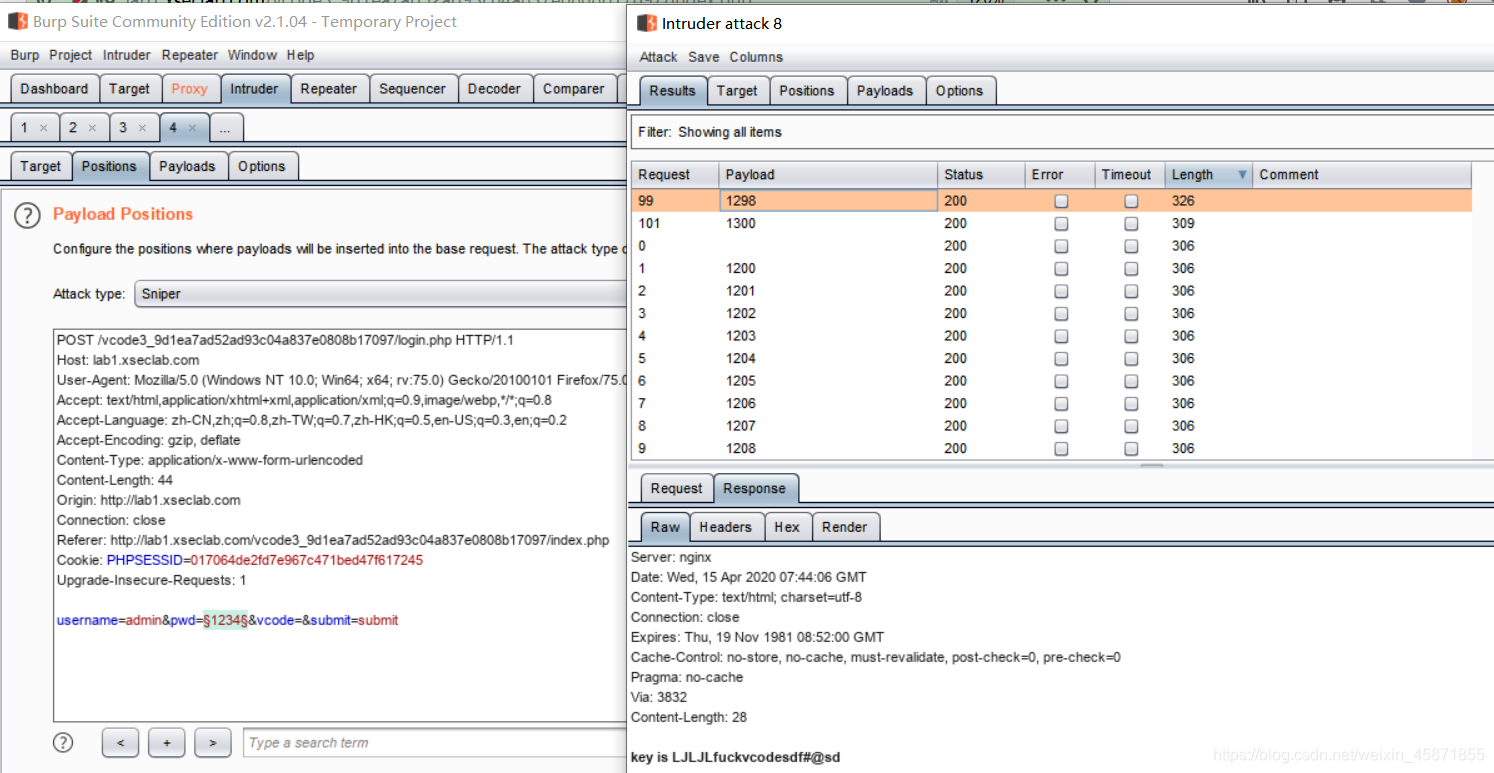Show the Request tab in attack results

click(676, 489)
